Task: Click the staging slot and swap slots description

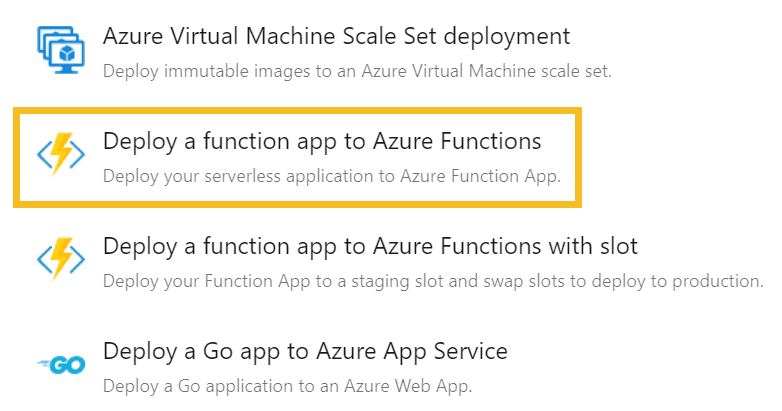Action: click(433, 282)
